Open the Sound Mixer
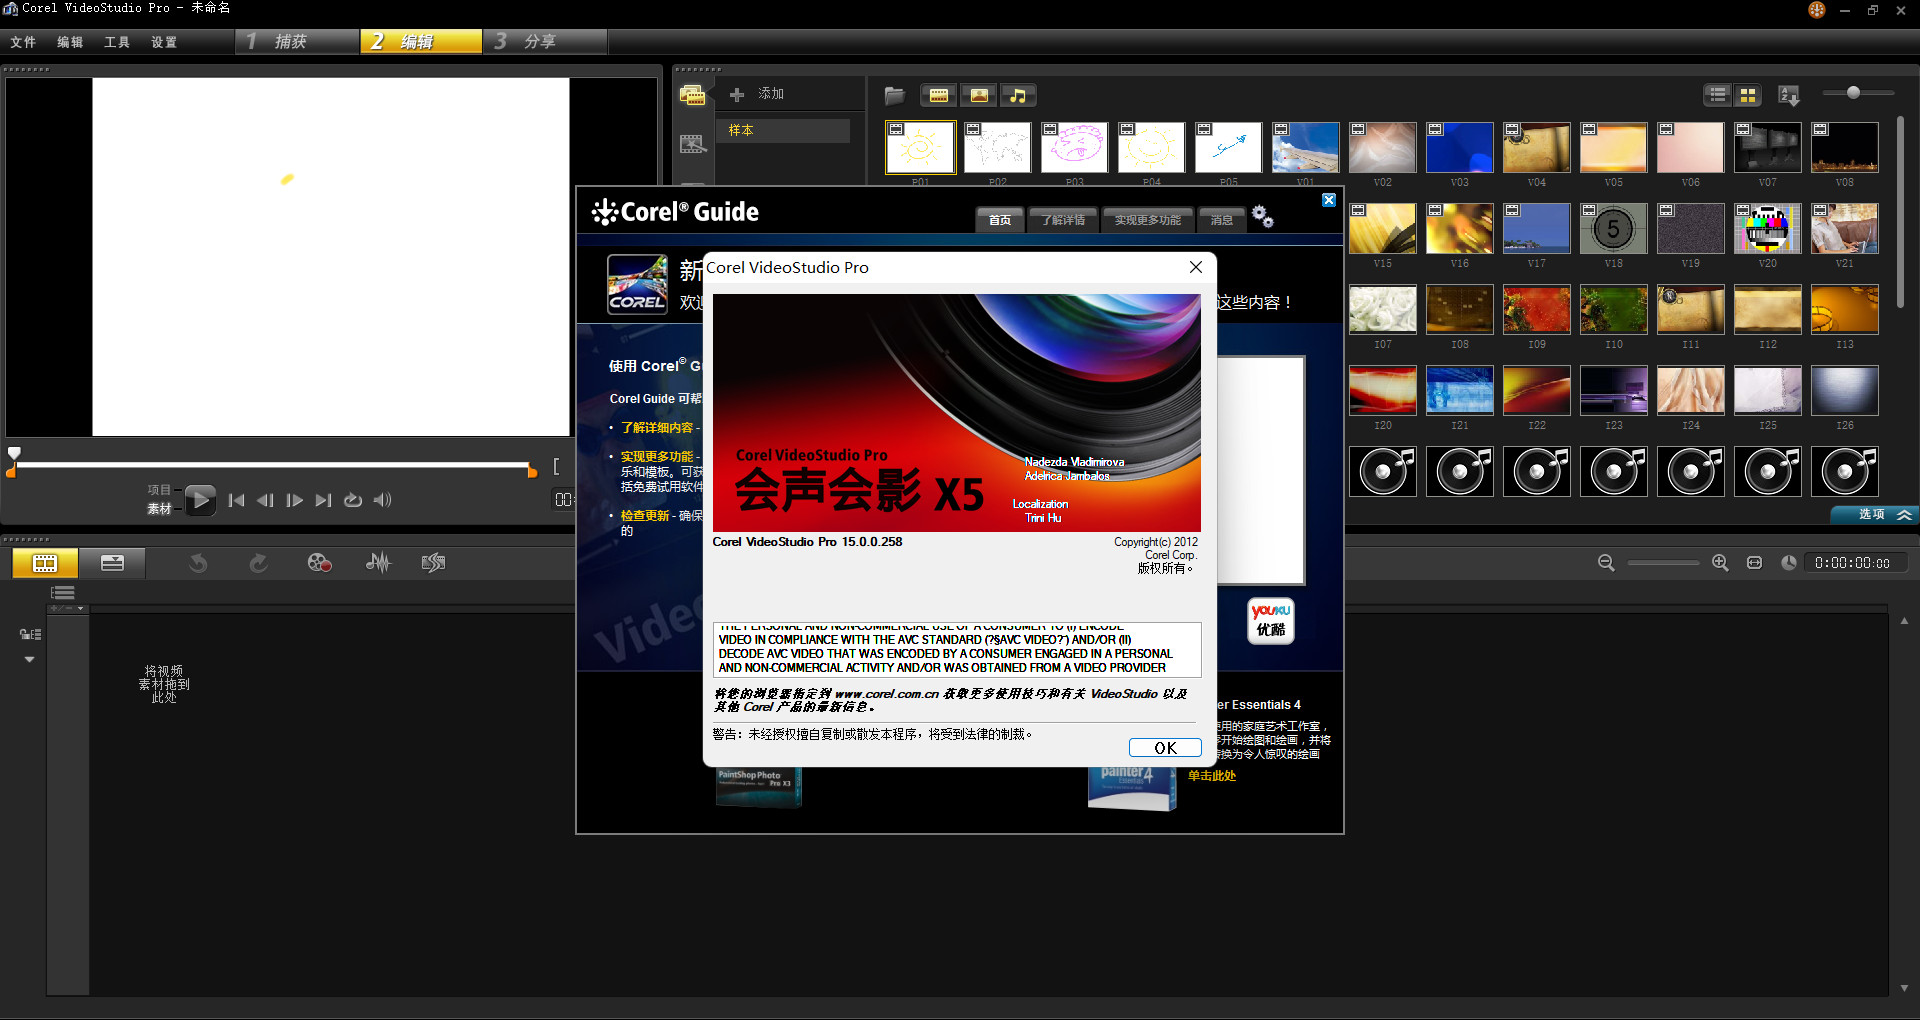The width and height of the screenshot is (1920, 1020). coord(378,563)
